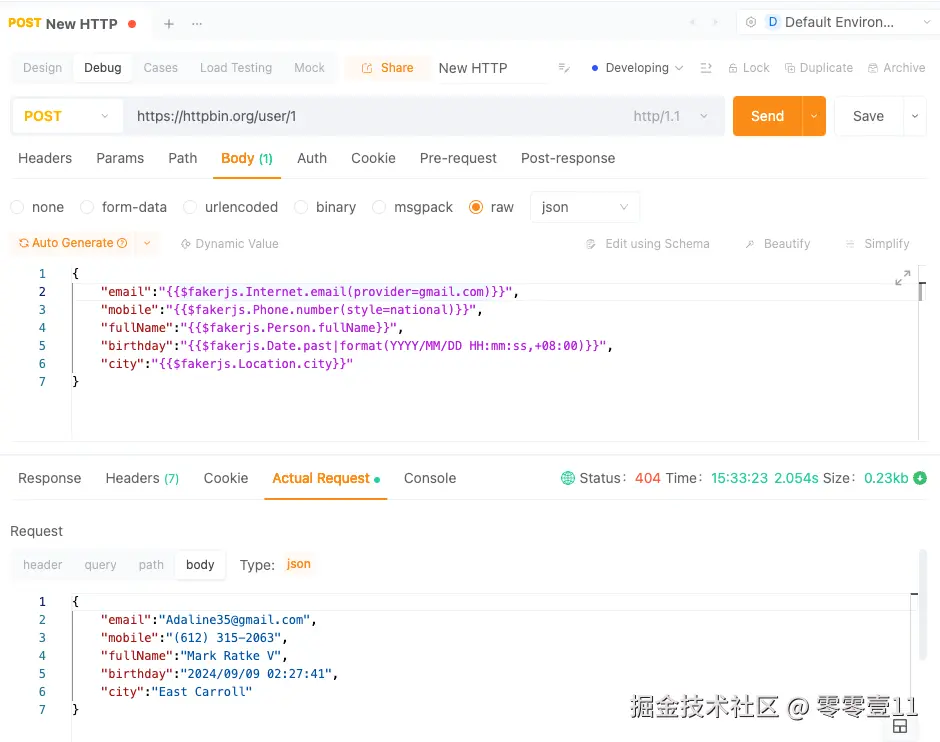Screen dimensions: 940x742
Task: Expand the Send button dropdown arrow
Action: point(814,116)
